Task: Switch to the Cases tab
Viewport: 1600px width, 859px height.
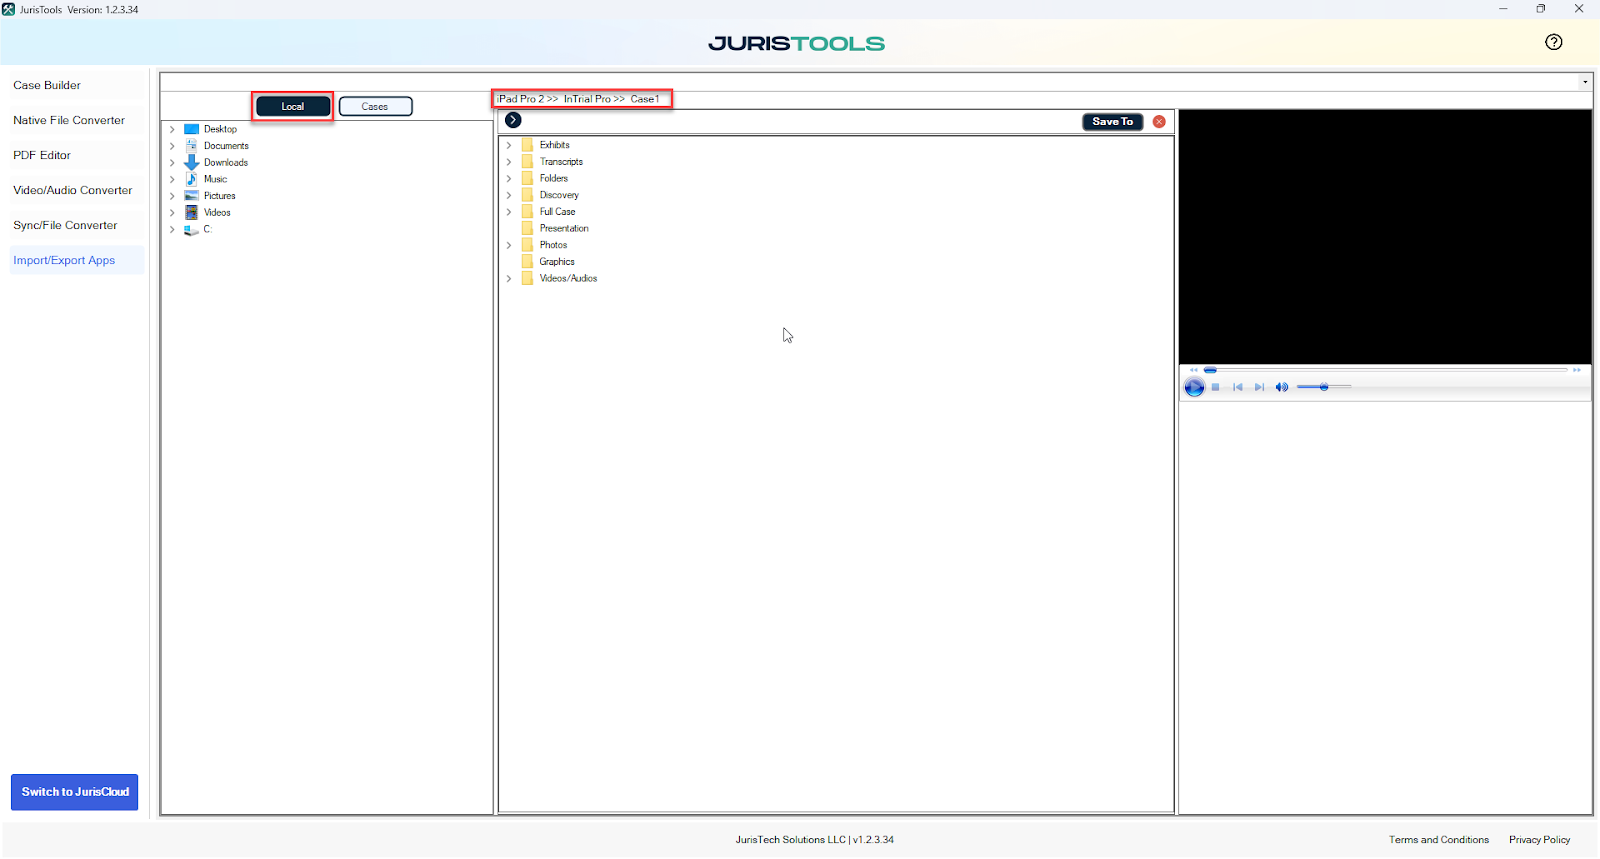Action: pos(375,106)
